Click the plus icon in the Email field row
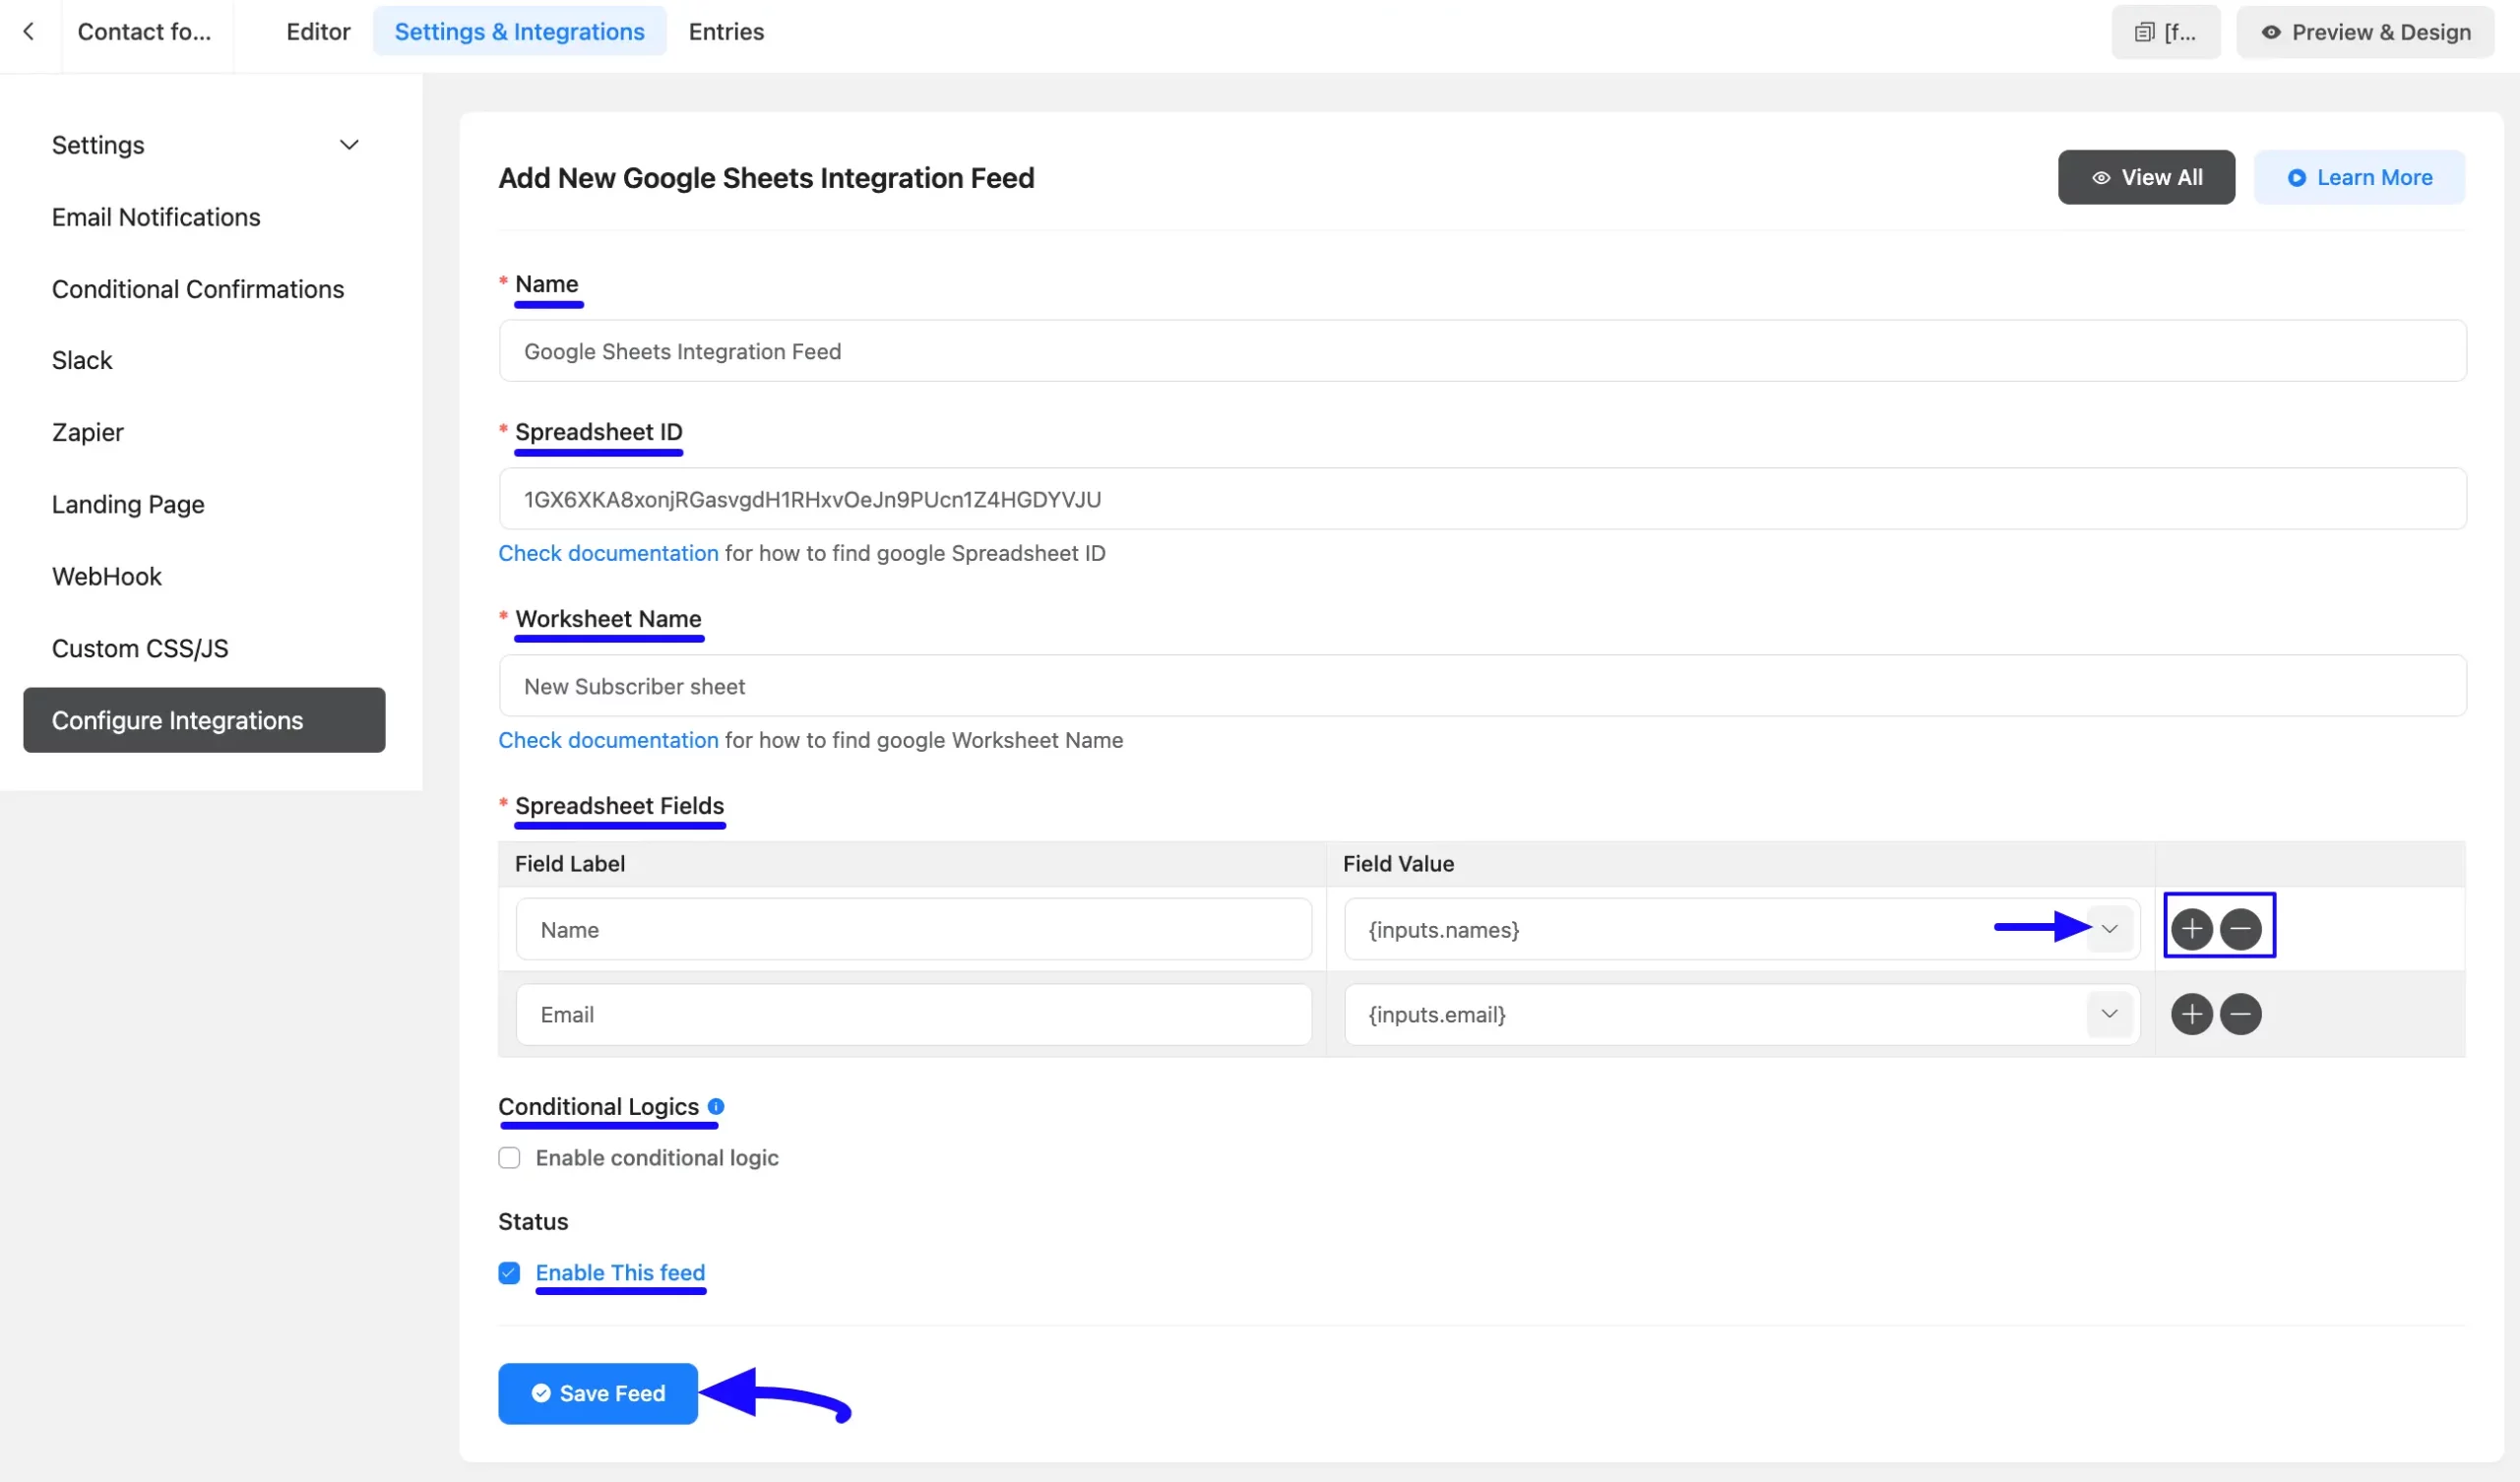Image resolution: width=2520 pixels, height=1482 pixels. (x=2191, y=1014)
